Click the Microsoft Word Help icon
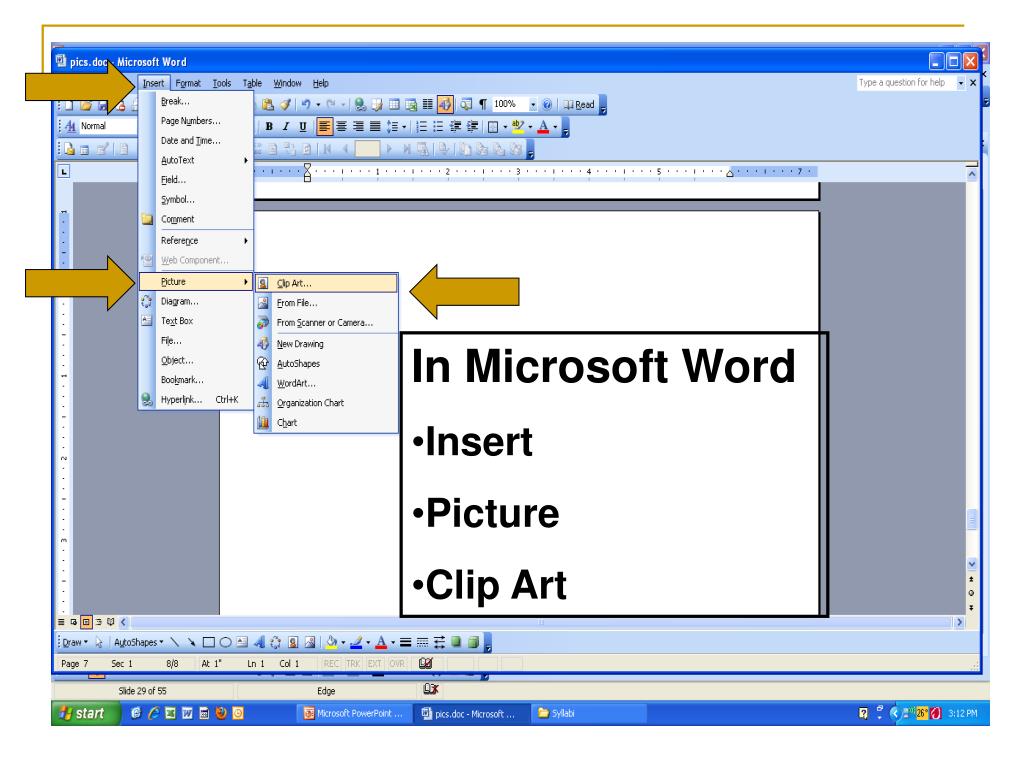Viewport: 1024px width, 768px height. point(547,104)
